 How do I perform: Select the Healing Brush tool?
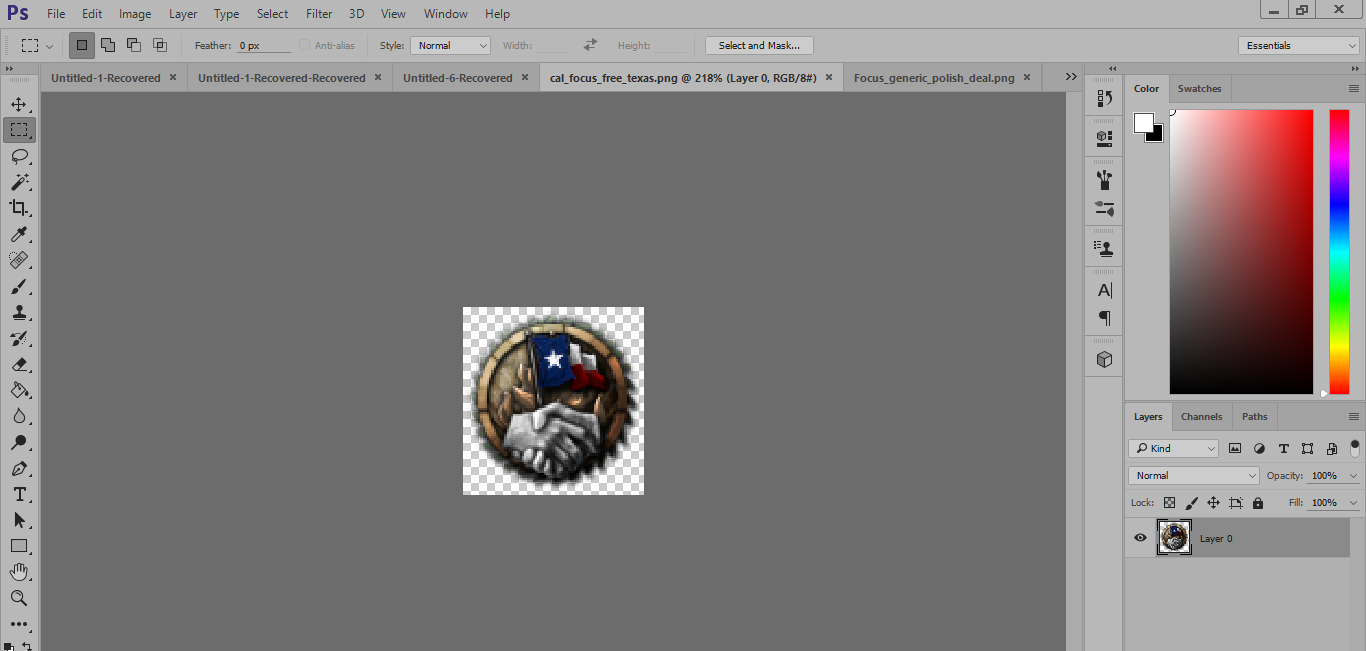click(19, 260)
